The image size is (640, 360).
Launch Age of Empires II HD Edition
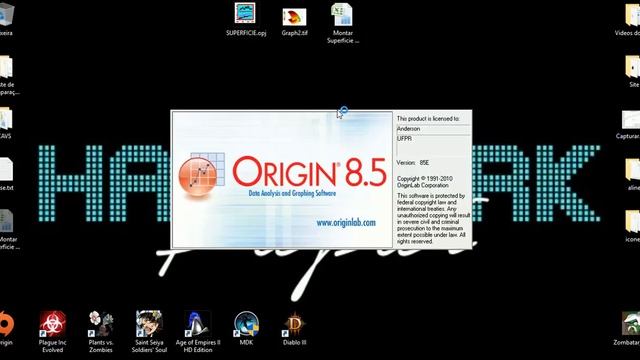pos(198,331)
